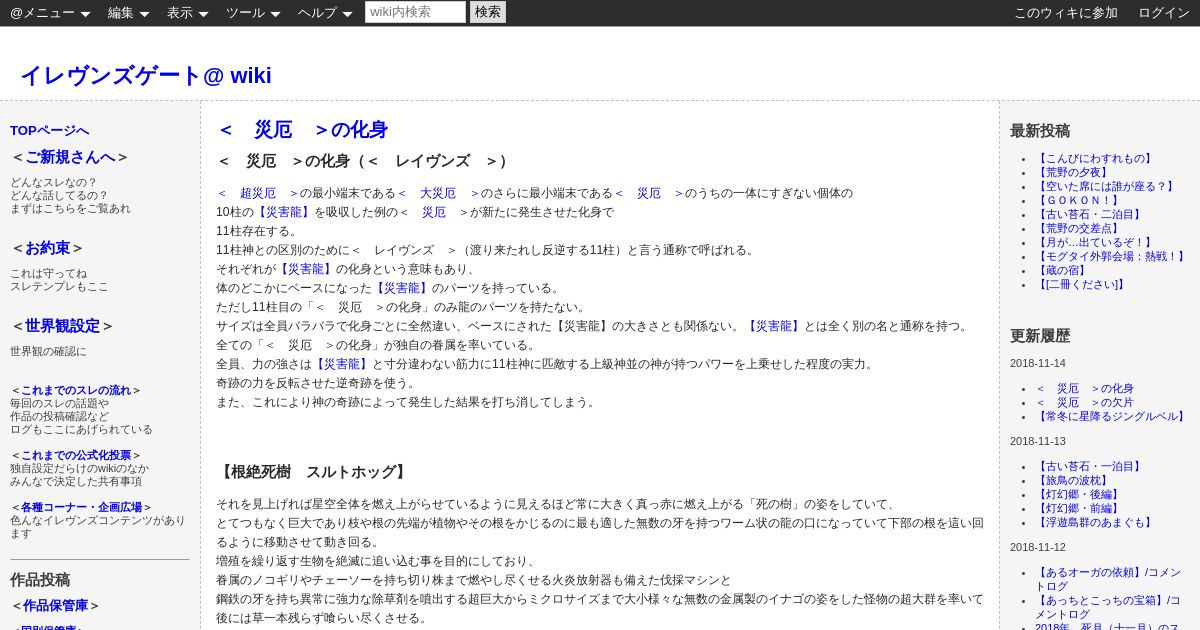Open 【ＧＯＫＯＮ！】 post link
1200x630 pixels.
1077,201
